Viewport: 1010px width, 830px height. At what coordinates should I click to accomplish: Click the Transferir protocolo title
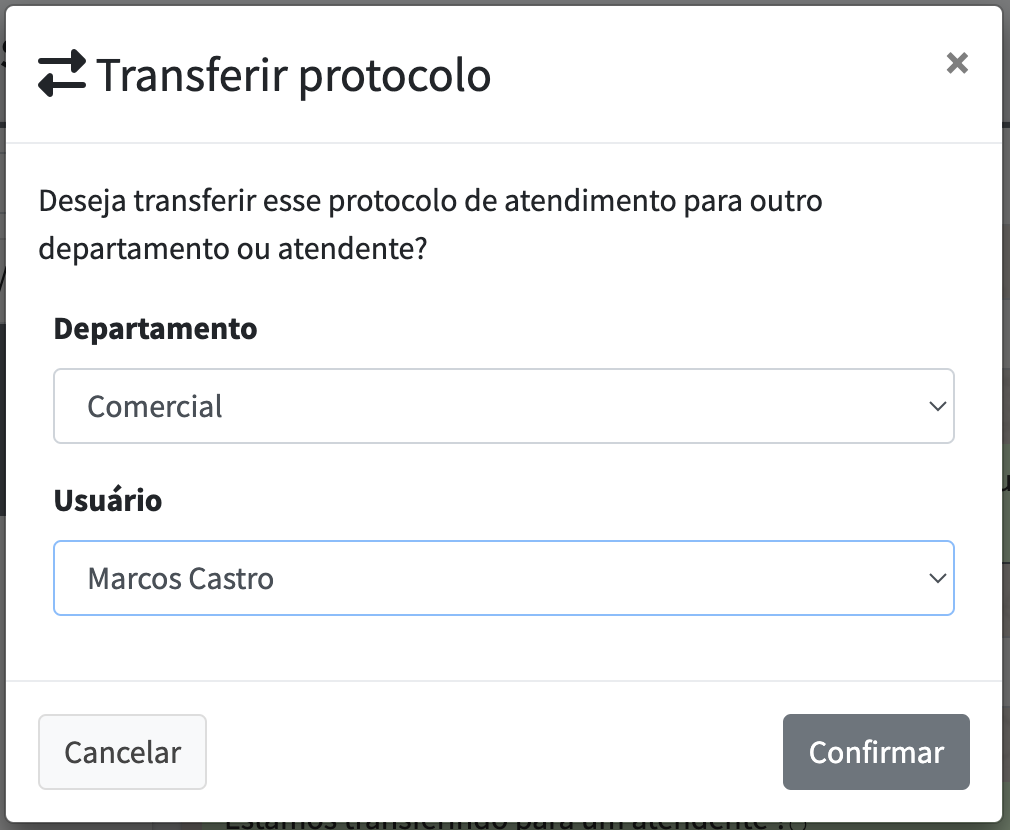293,73
